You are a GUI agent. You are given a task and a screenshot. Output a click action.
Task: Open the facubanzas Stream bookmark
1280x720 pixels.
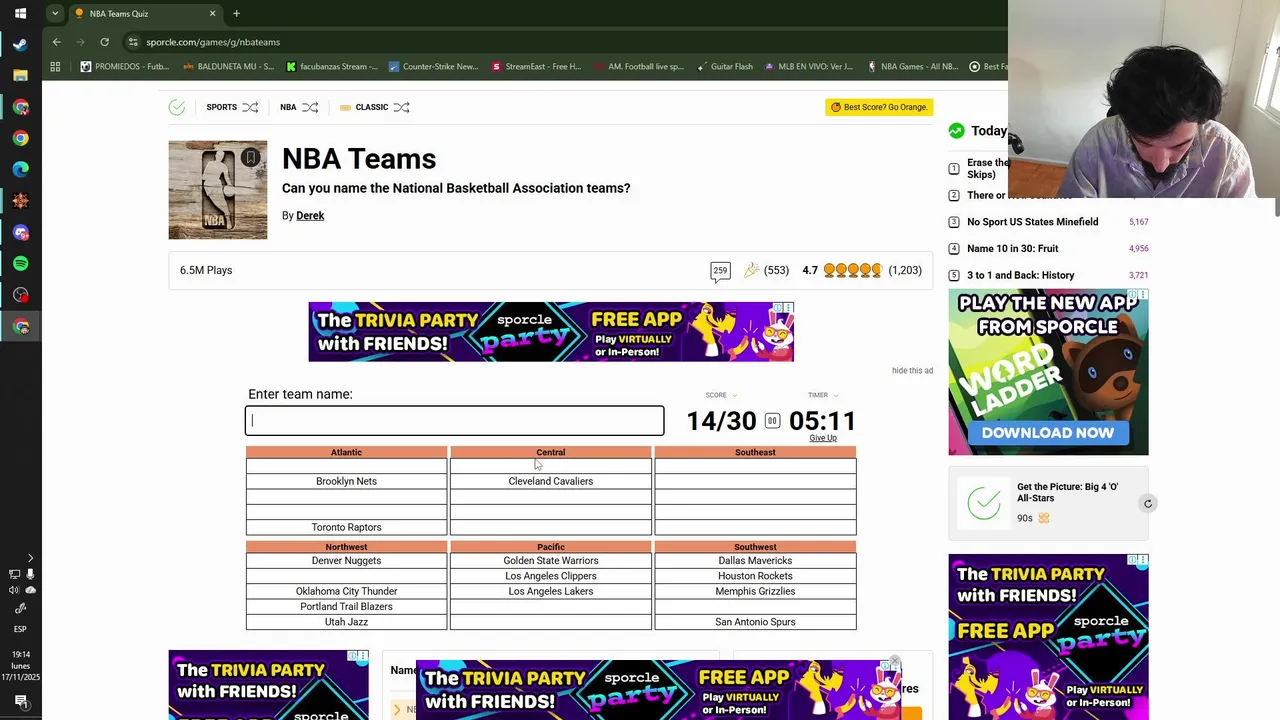(331, 67)
